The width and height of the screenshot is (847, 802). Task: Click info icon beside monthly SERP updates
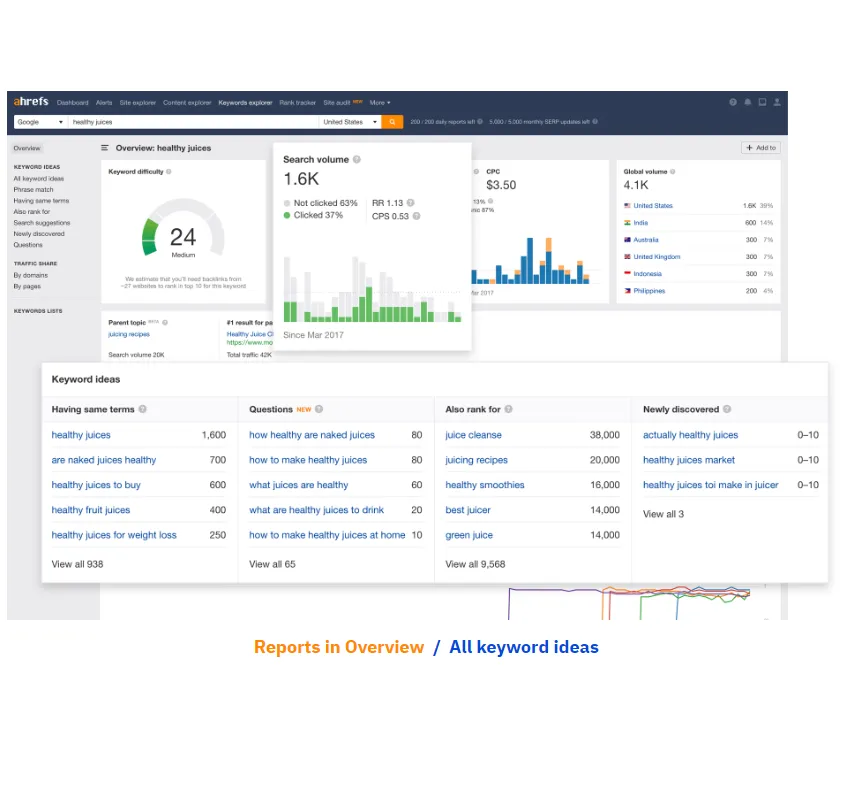(x=595, y=122)
